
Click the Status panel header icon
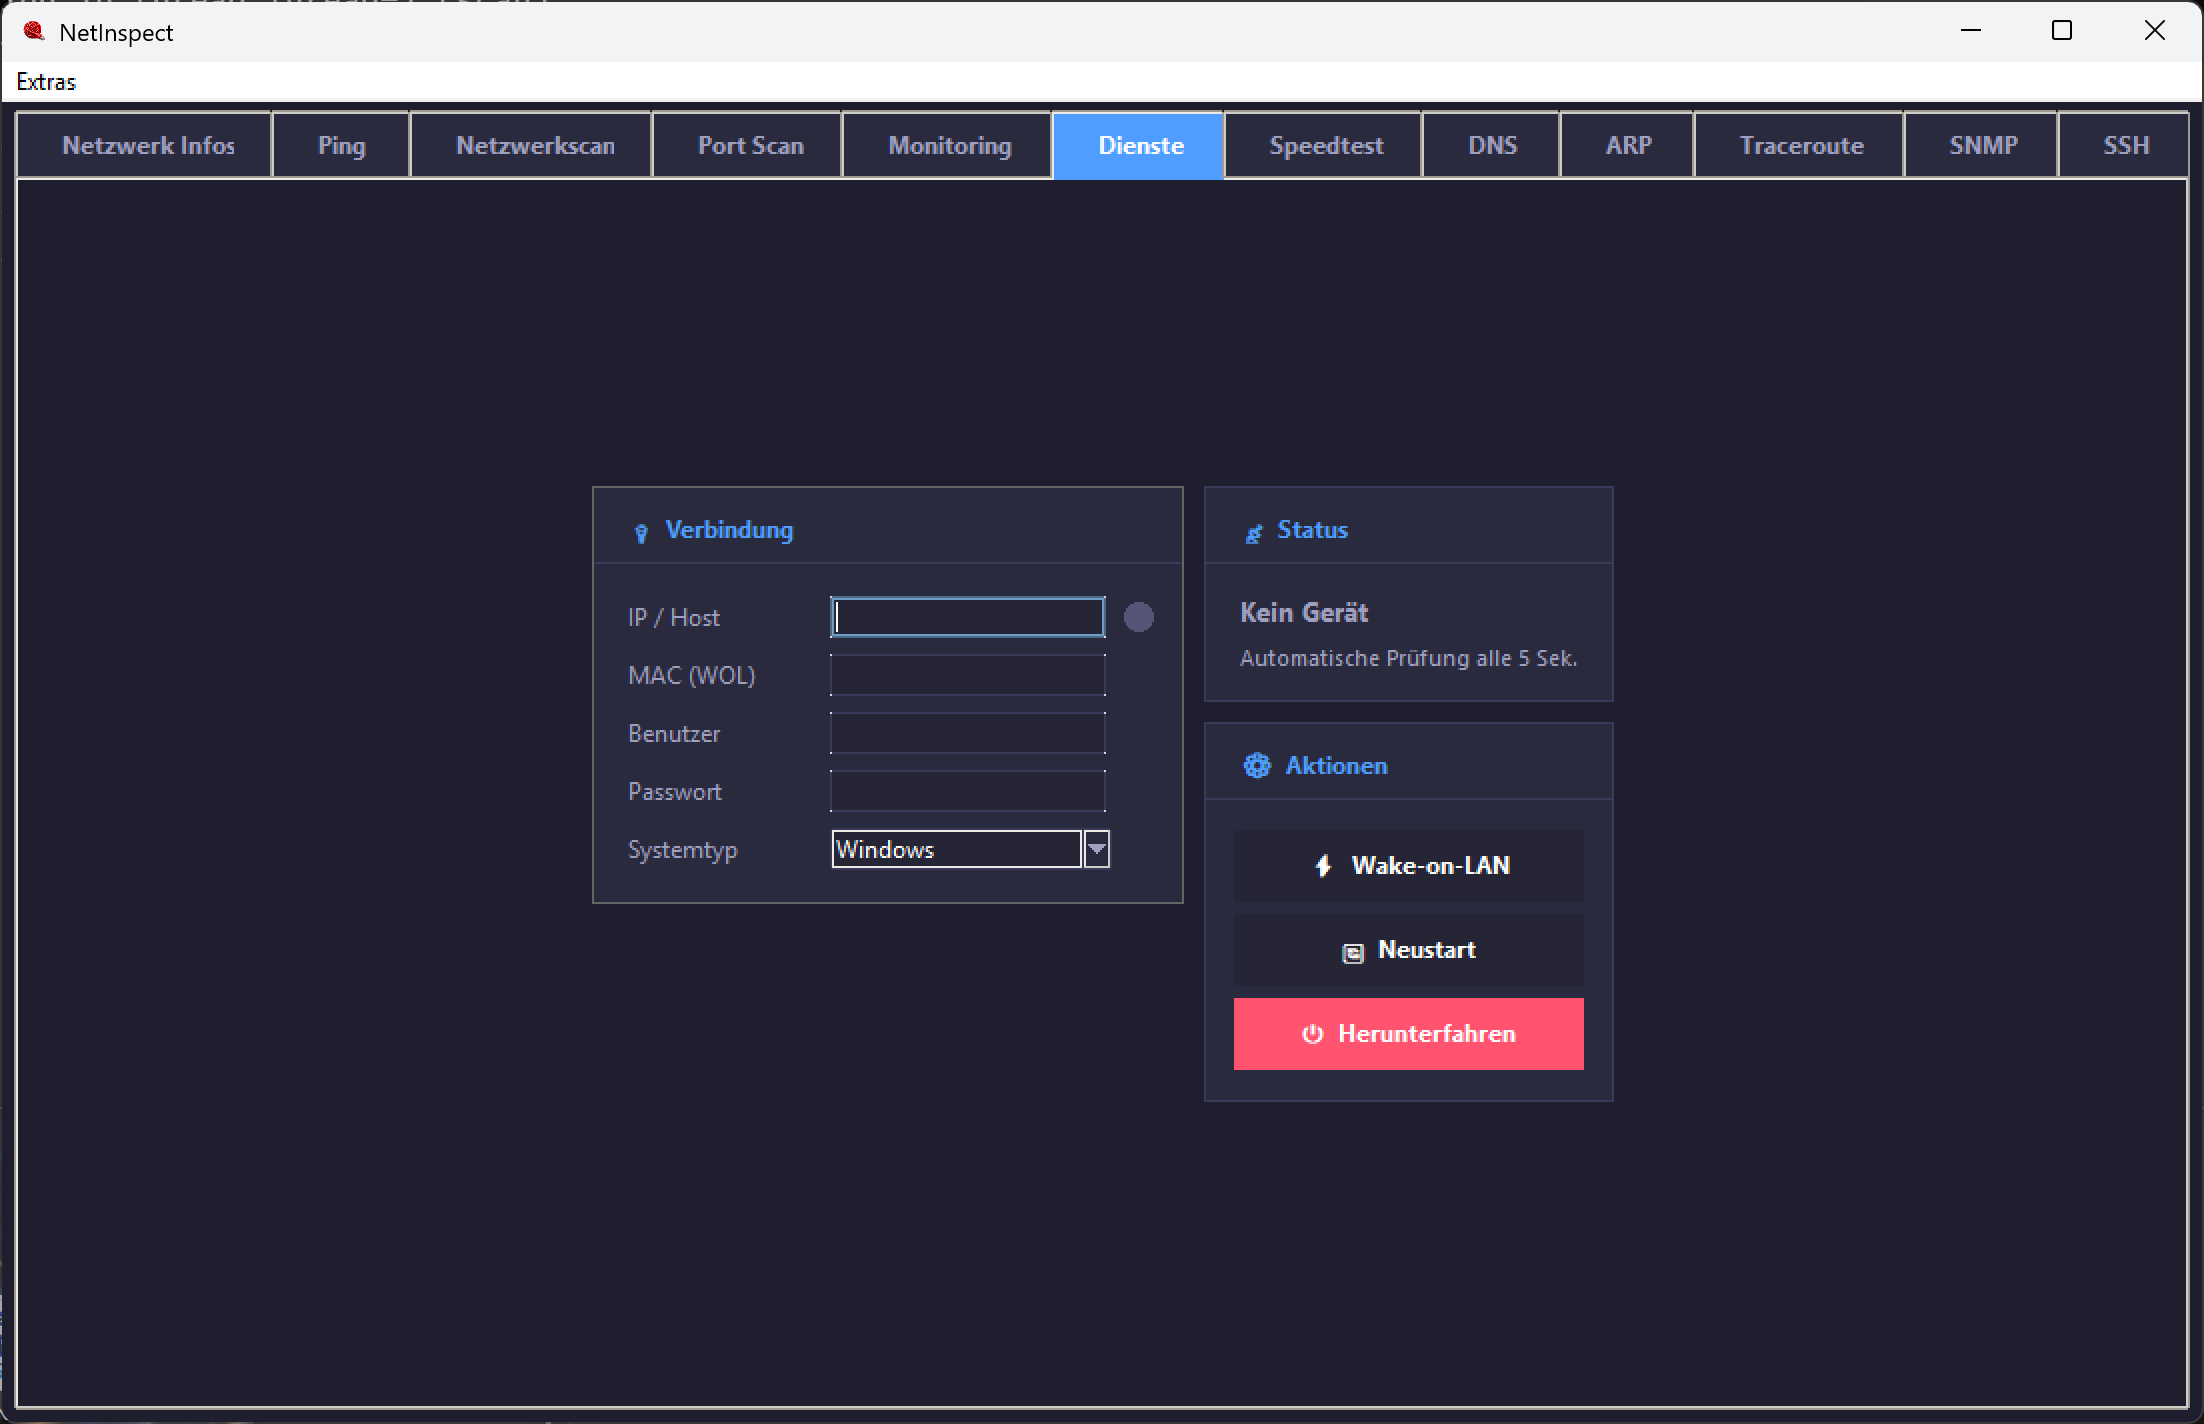point(1253,533)
